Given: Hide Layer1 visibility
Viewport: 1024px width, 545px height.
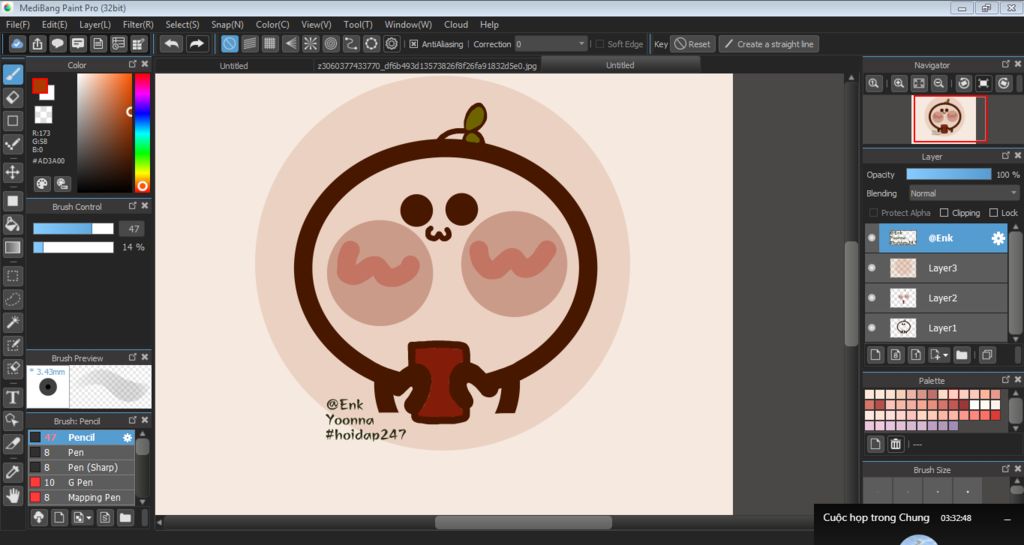Looking at the screenshot, I should coord(871,328).
